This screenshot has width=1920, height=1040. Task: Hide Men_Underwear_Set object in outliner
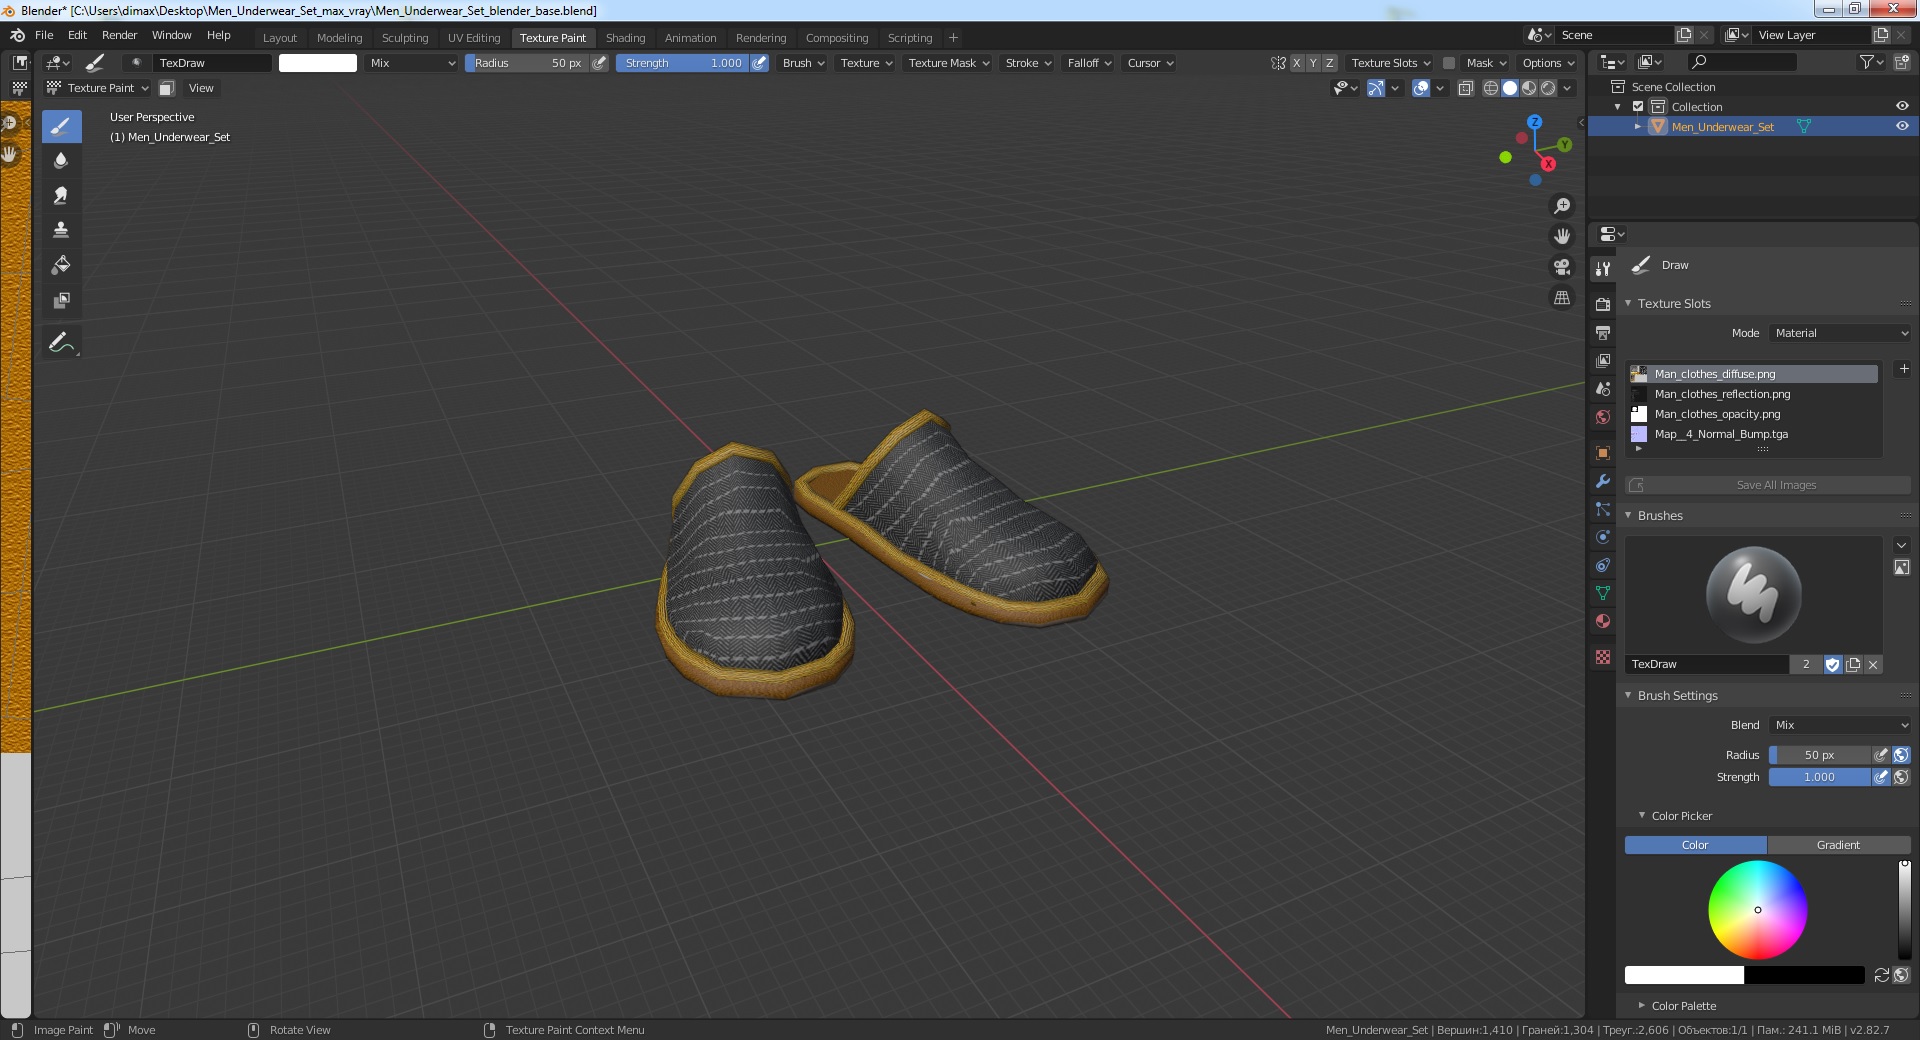pyautogui.click(x=1902, y=126)
